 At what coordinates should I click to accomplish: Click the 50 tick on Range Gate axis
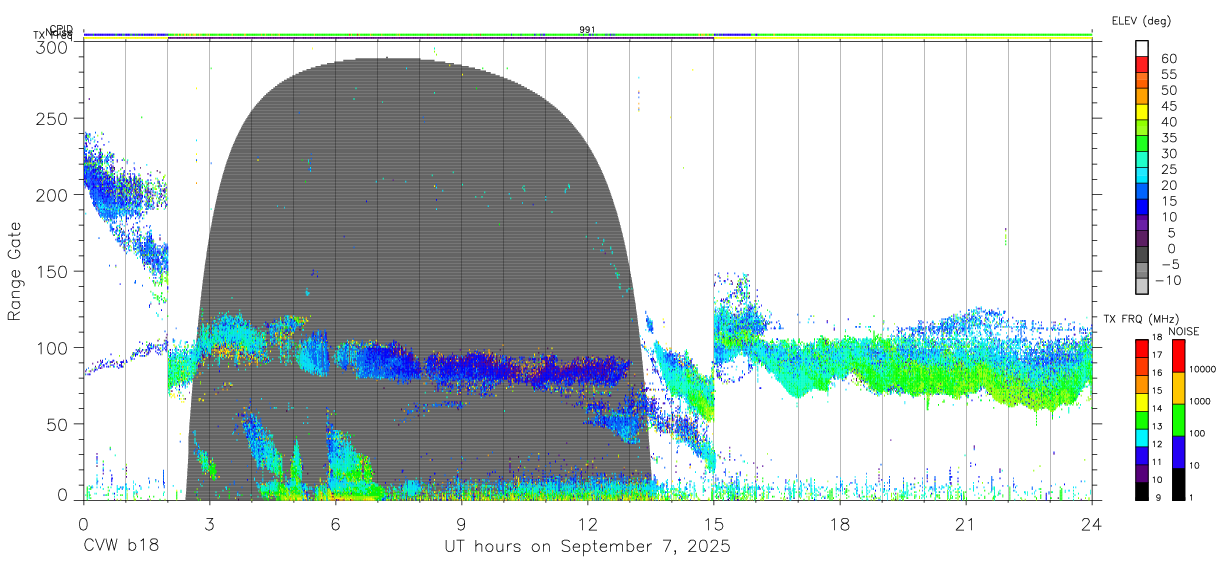click(x=58, y=424)
